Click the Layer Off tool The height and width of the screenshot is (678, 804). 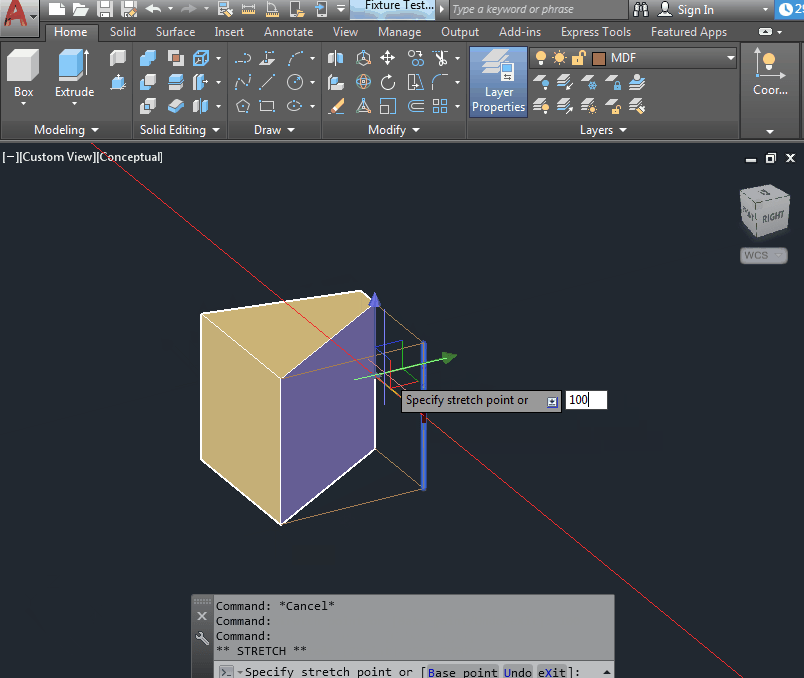coord(540,82)
